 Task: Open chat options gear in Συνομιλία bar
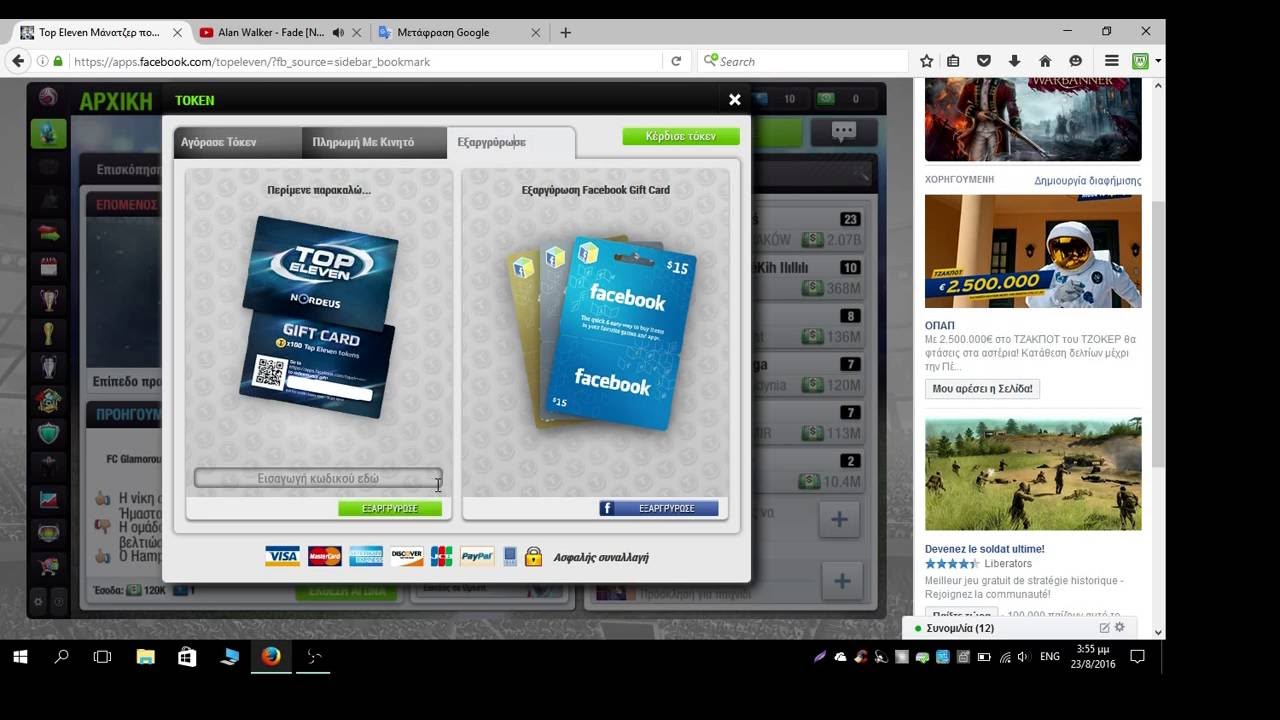click(x=1120, y=628)
